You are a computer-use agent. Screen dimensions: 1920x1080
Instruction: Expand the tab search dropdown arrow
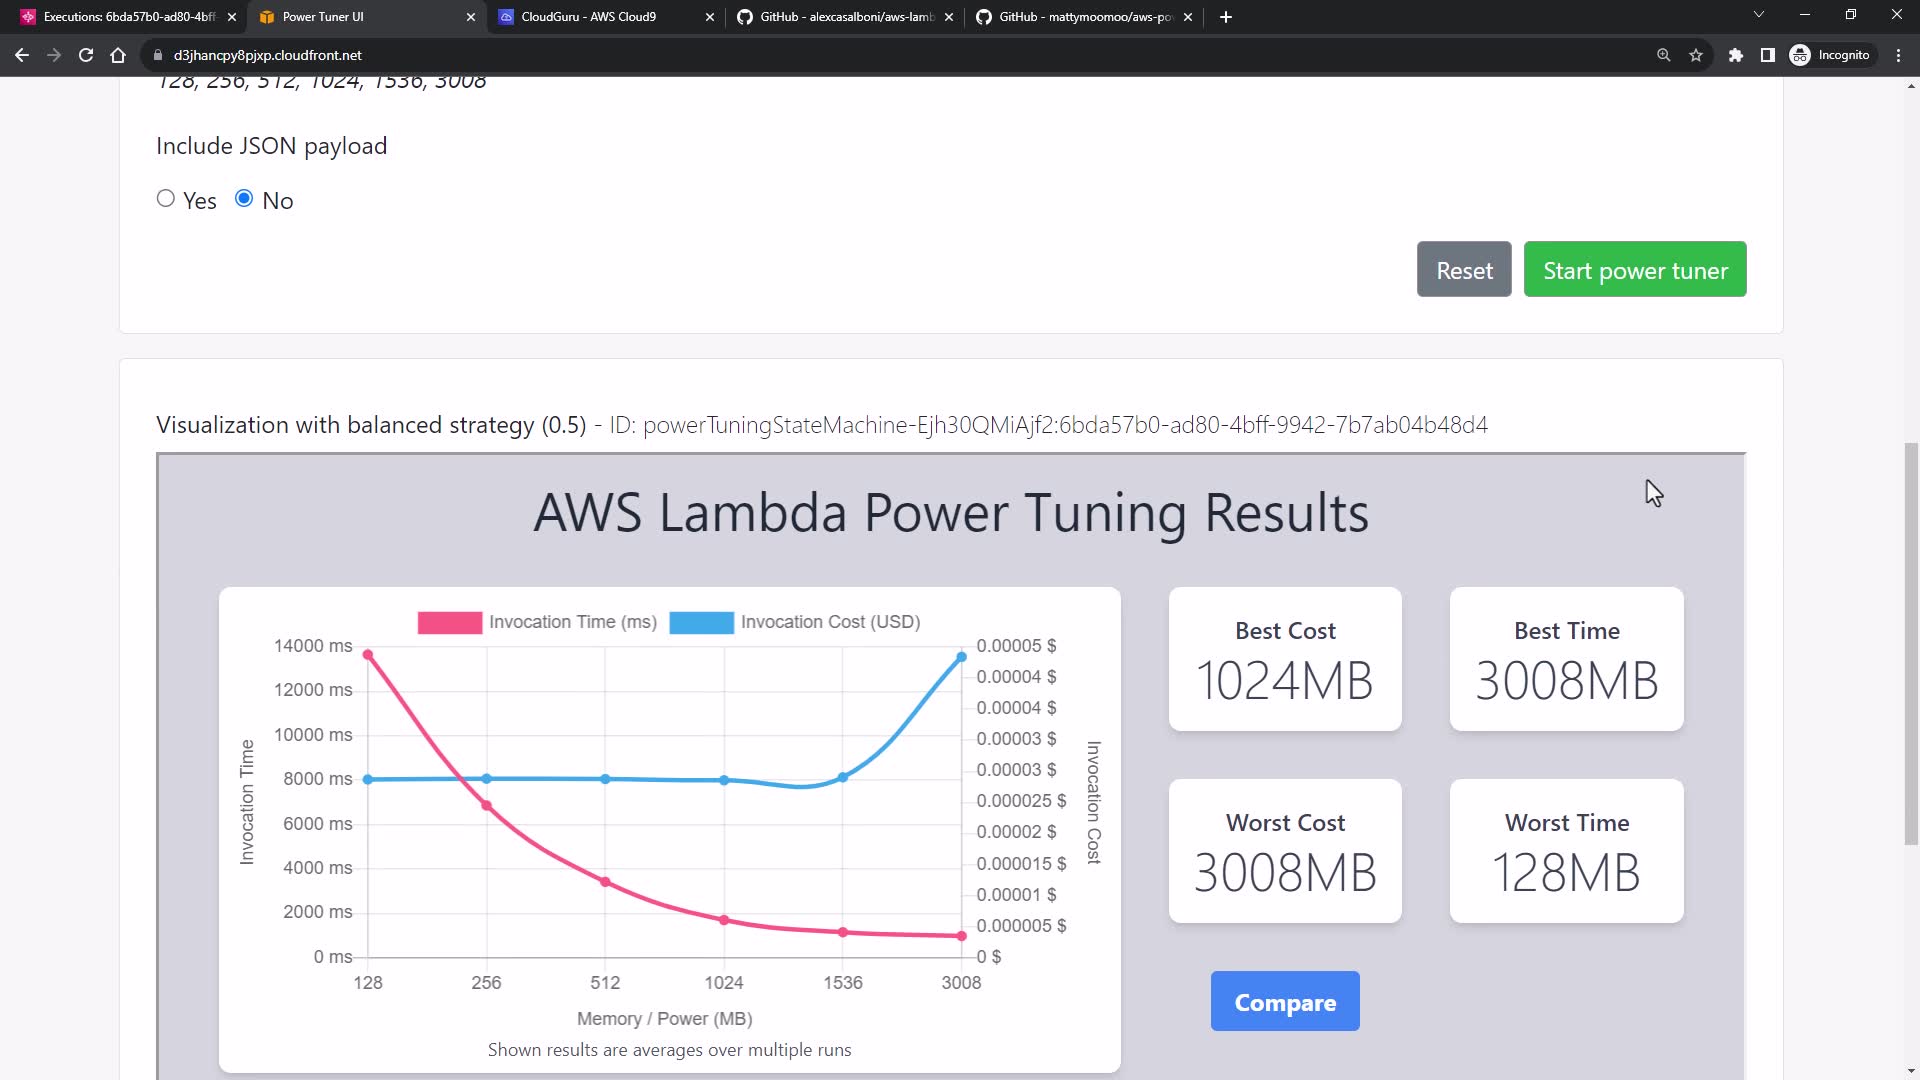[x=1759, y=15]
